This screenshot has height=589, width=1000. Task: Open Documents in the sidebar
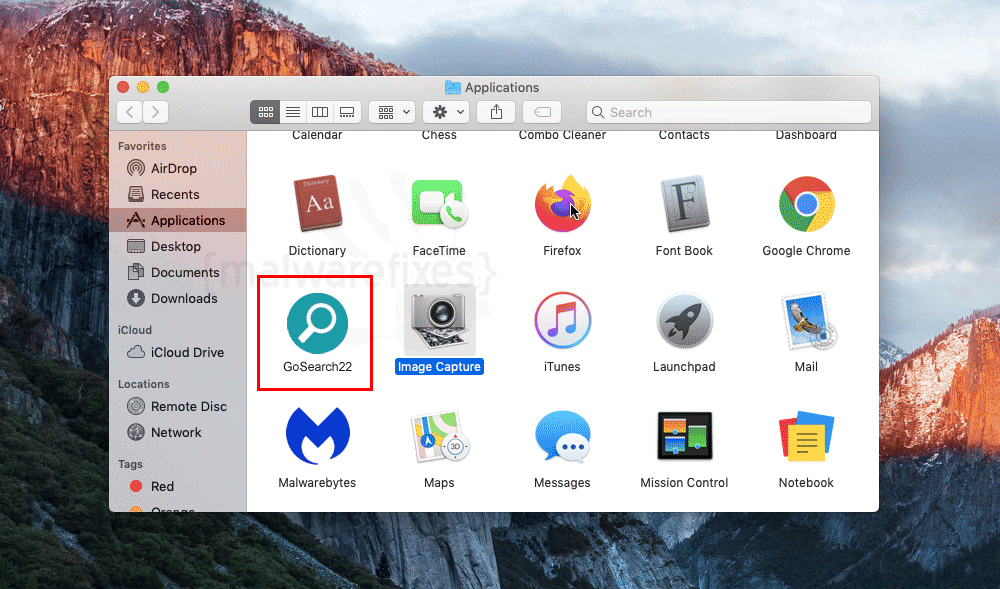pyautogui.click(x=178, y=273)
